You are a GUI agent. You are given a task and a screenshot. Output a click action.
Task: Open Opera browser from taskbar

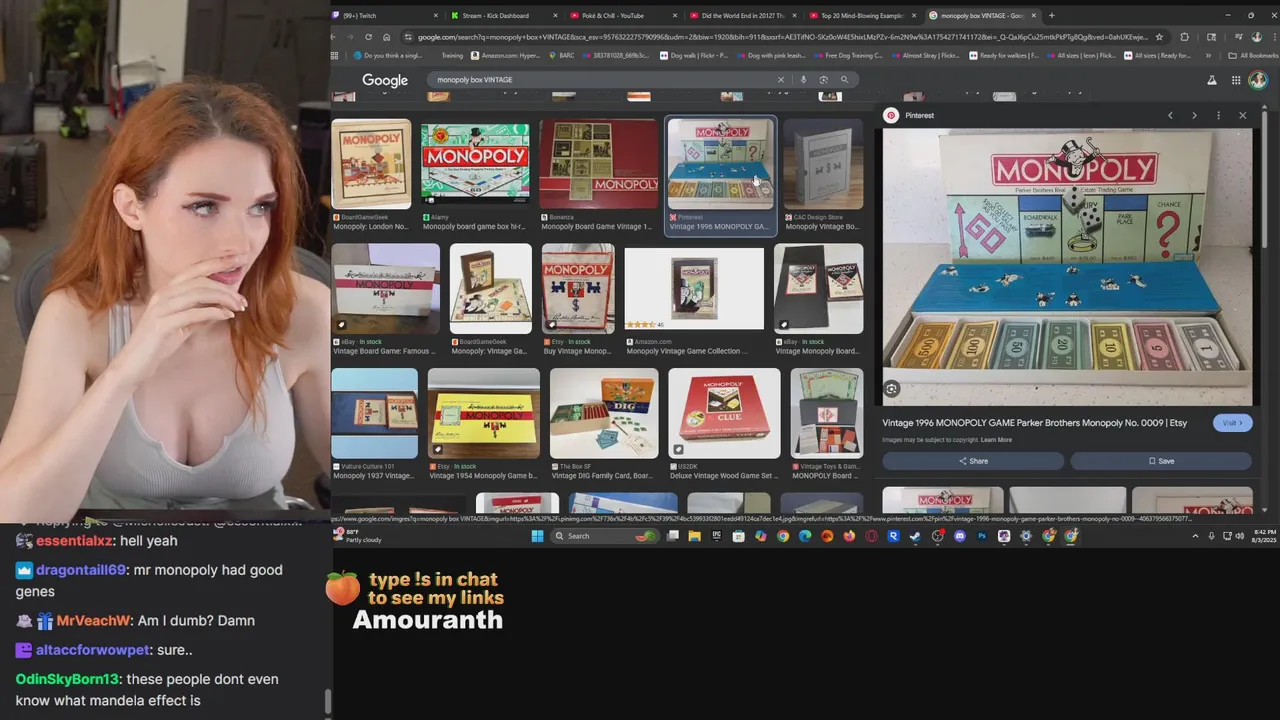coord(871,536)
